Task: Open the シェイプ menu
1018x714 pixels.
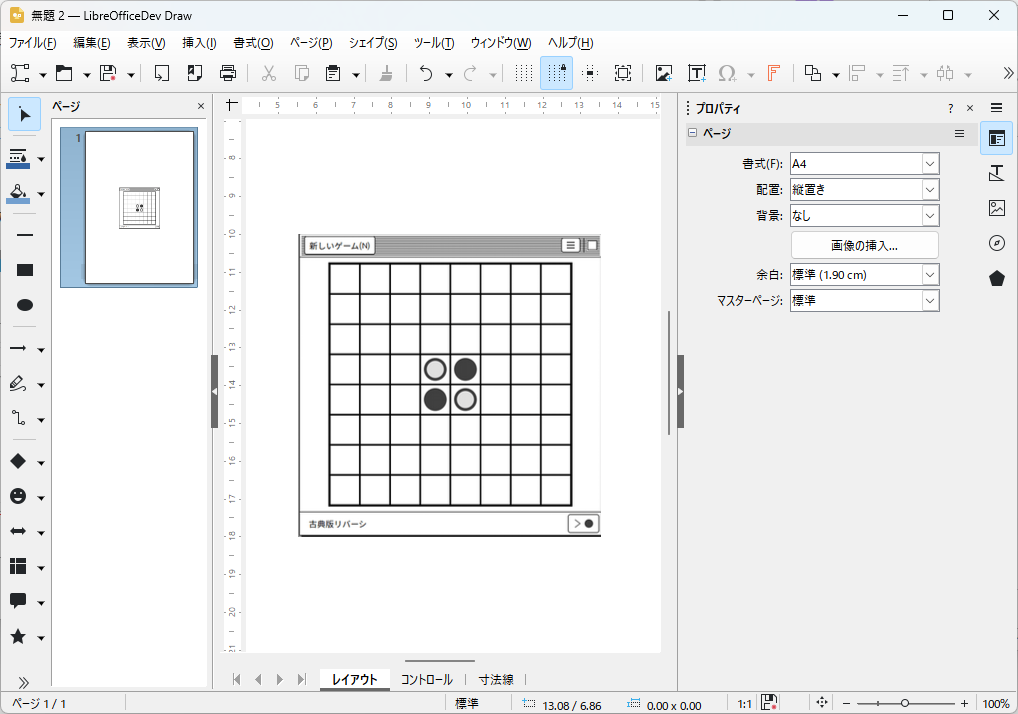Action: pyautogui.click(x=373, y=43)
